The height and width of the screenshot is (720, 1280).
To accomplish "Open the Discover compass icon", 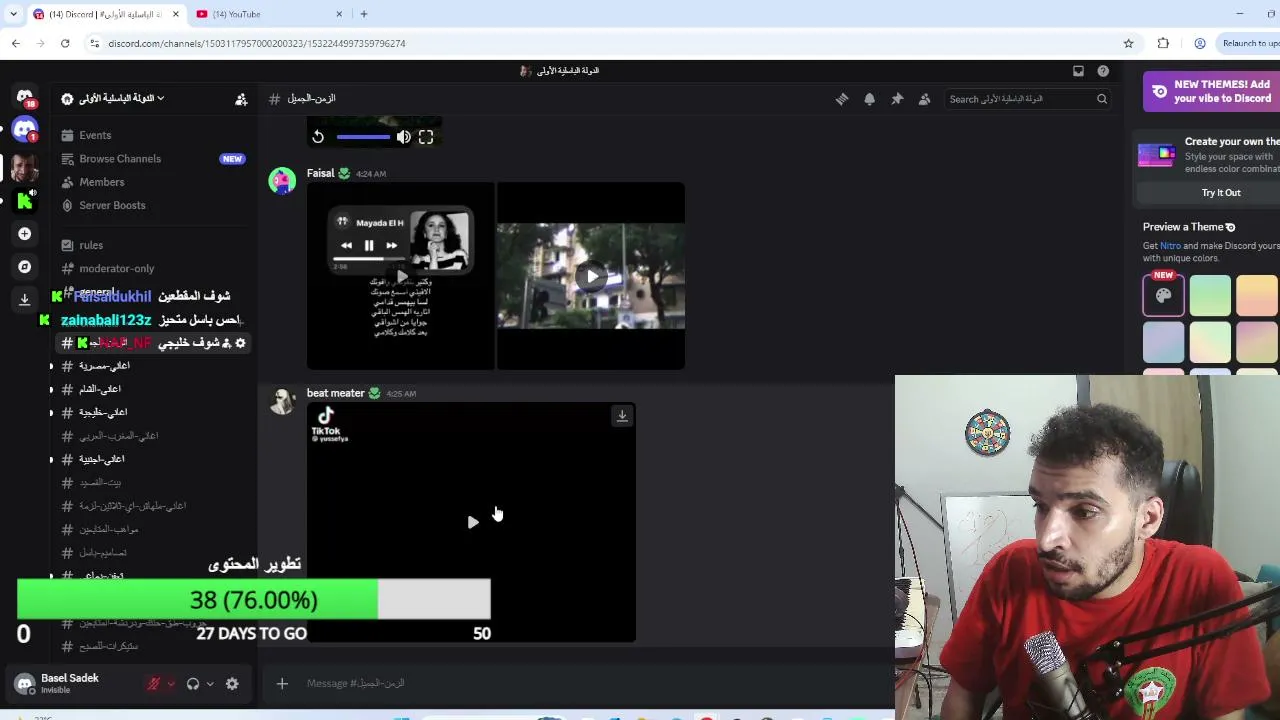I will pos(24,266).
